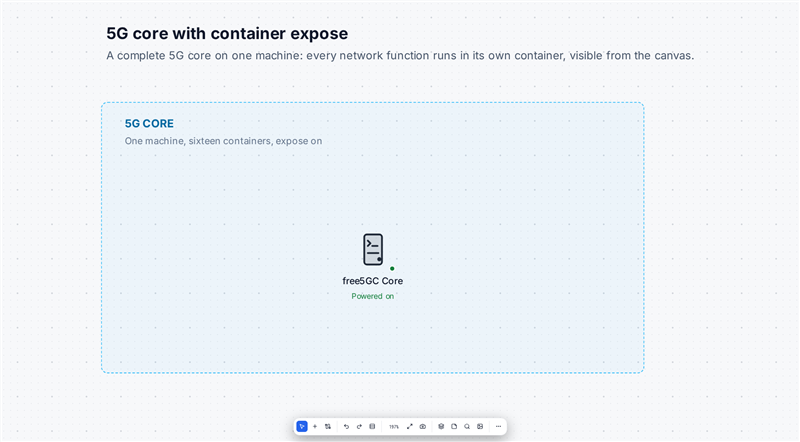800x442 pixels.
Task: Click the page title 5G core with container expose
Action: pyautogui.click(x=227, y=34)
